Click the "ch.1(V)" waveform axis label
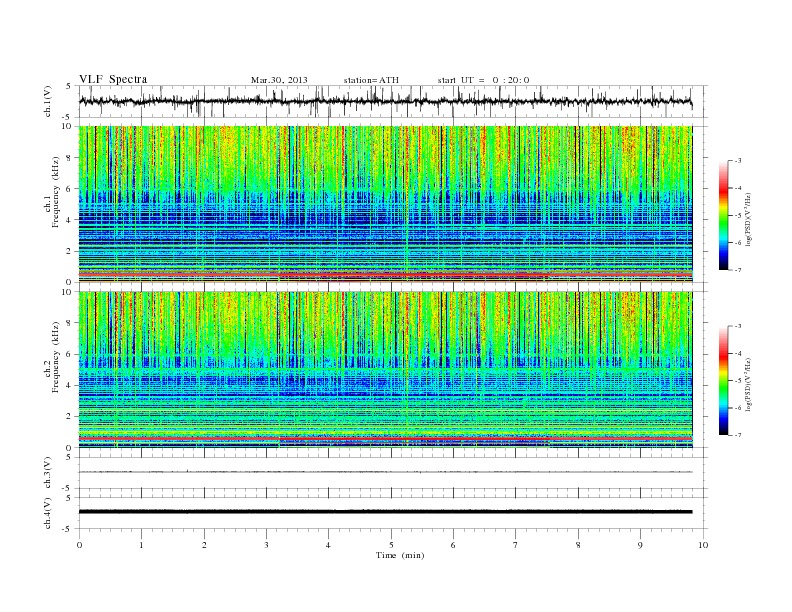792x612 pixels. click(47, 101)
